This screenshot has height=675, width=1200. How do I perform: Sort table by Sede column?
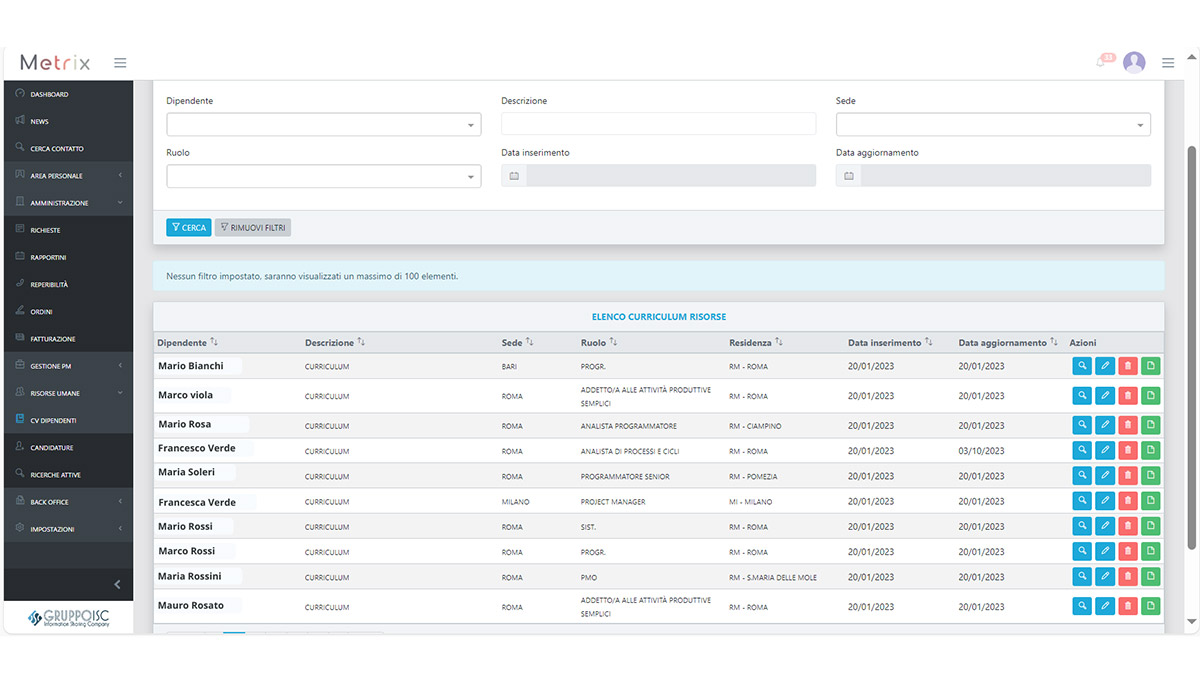[517, 343]
